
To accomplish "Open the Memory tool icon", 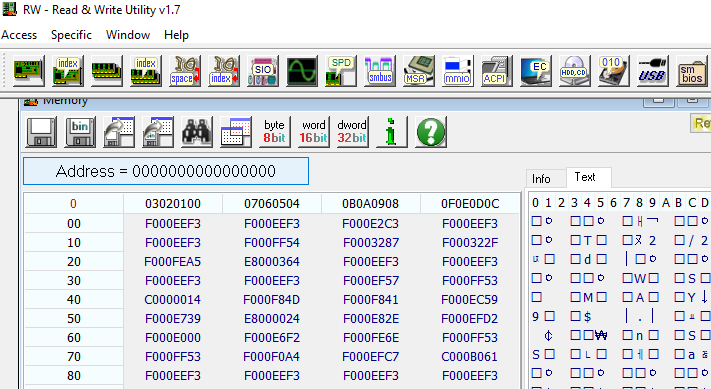I will 107,71.
